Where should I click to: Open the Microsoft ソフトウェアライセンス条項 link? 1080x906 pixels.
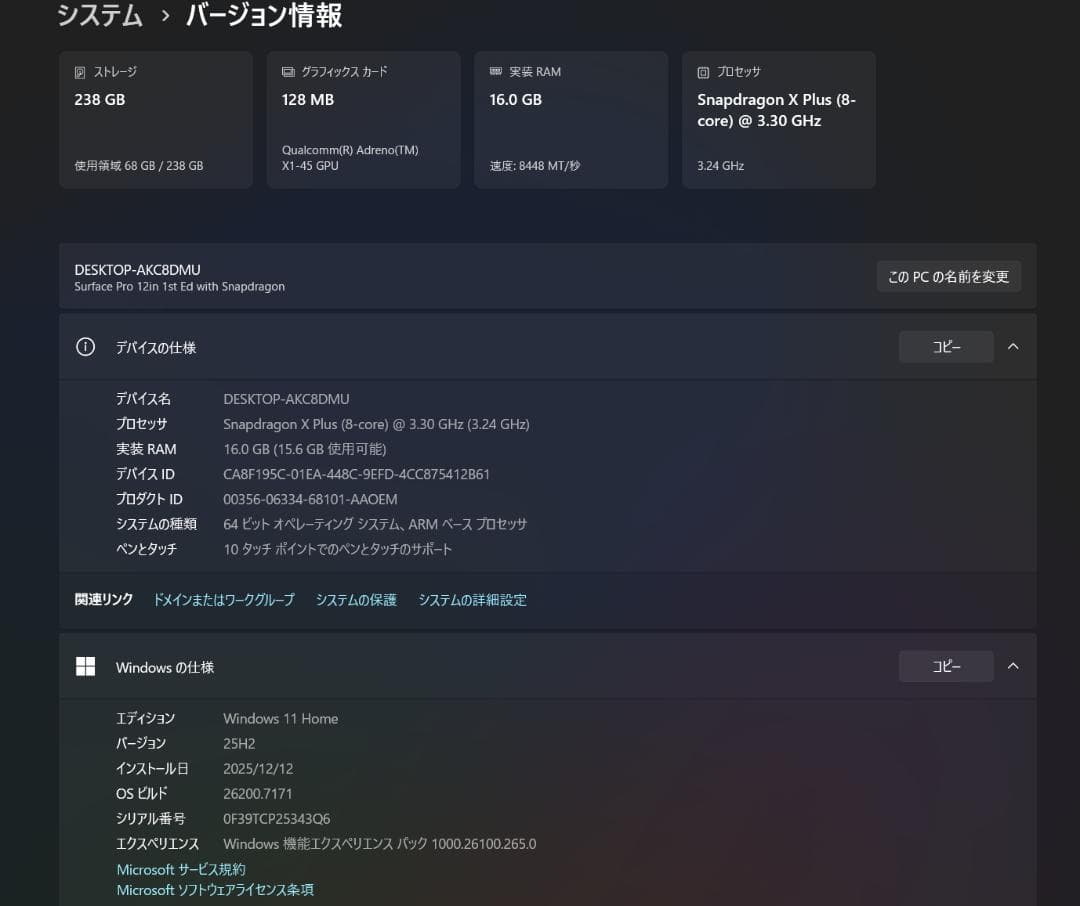pyautogui.click(x=214, y=890)
